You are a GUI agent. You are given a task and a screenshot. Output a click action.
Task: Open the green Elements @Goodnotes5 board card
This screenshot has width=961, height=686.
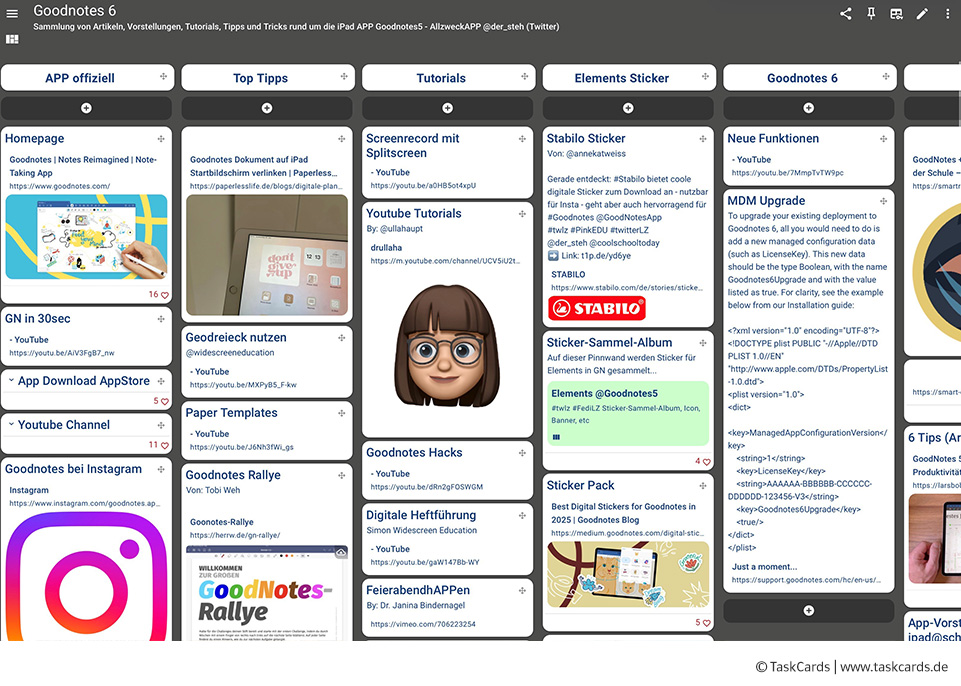click(628, 414)
